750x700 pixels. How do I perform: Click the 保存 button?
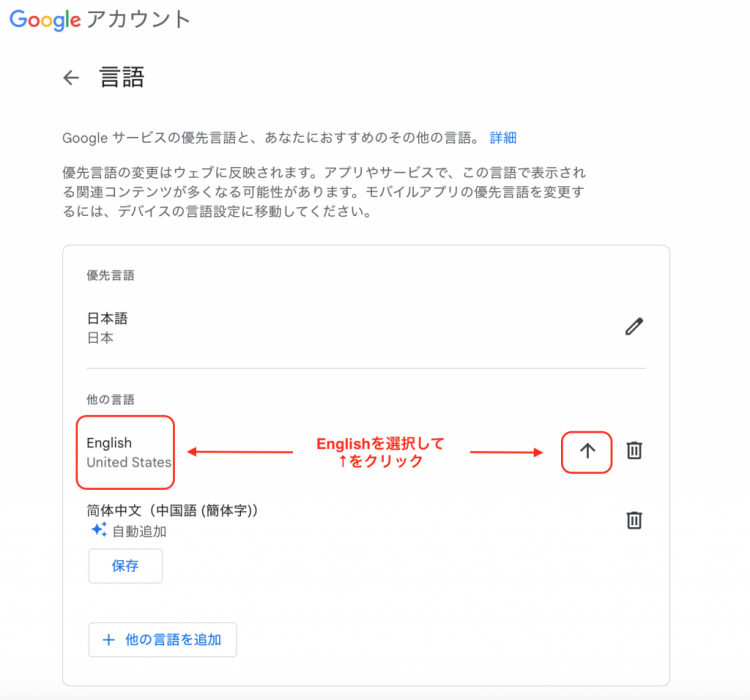tap(125, 566)
